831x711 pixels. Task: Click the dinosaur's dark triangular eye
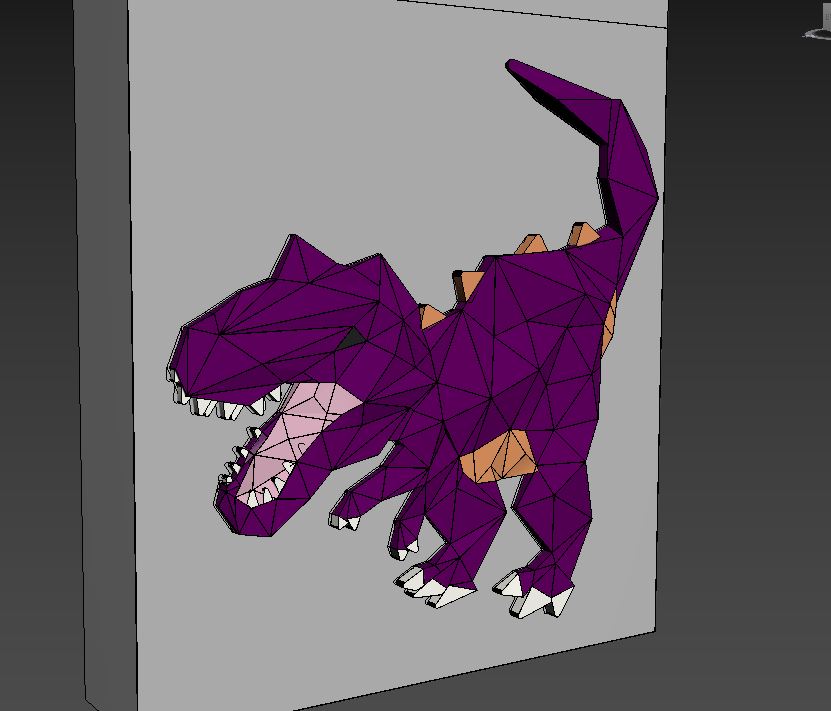[350, 340]
